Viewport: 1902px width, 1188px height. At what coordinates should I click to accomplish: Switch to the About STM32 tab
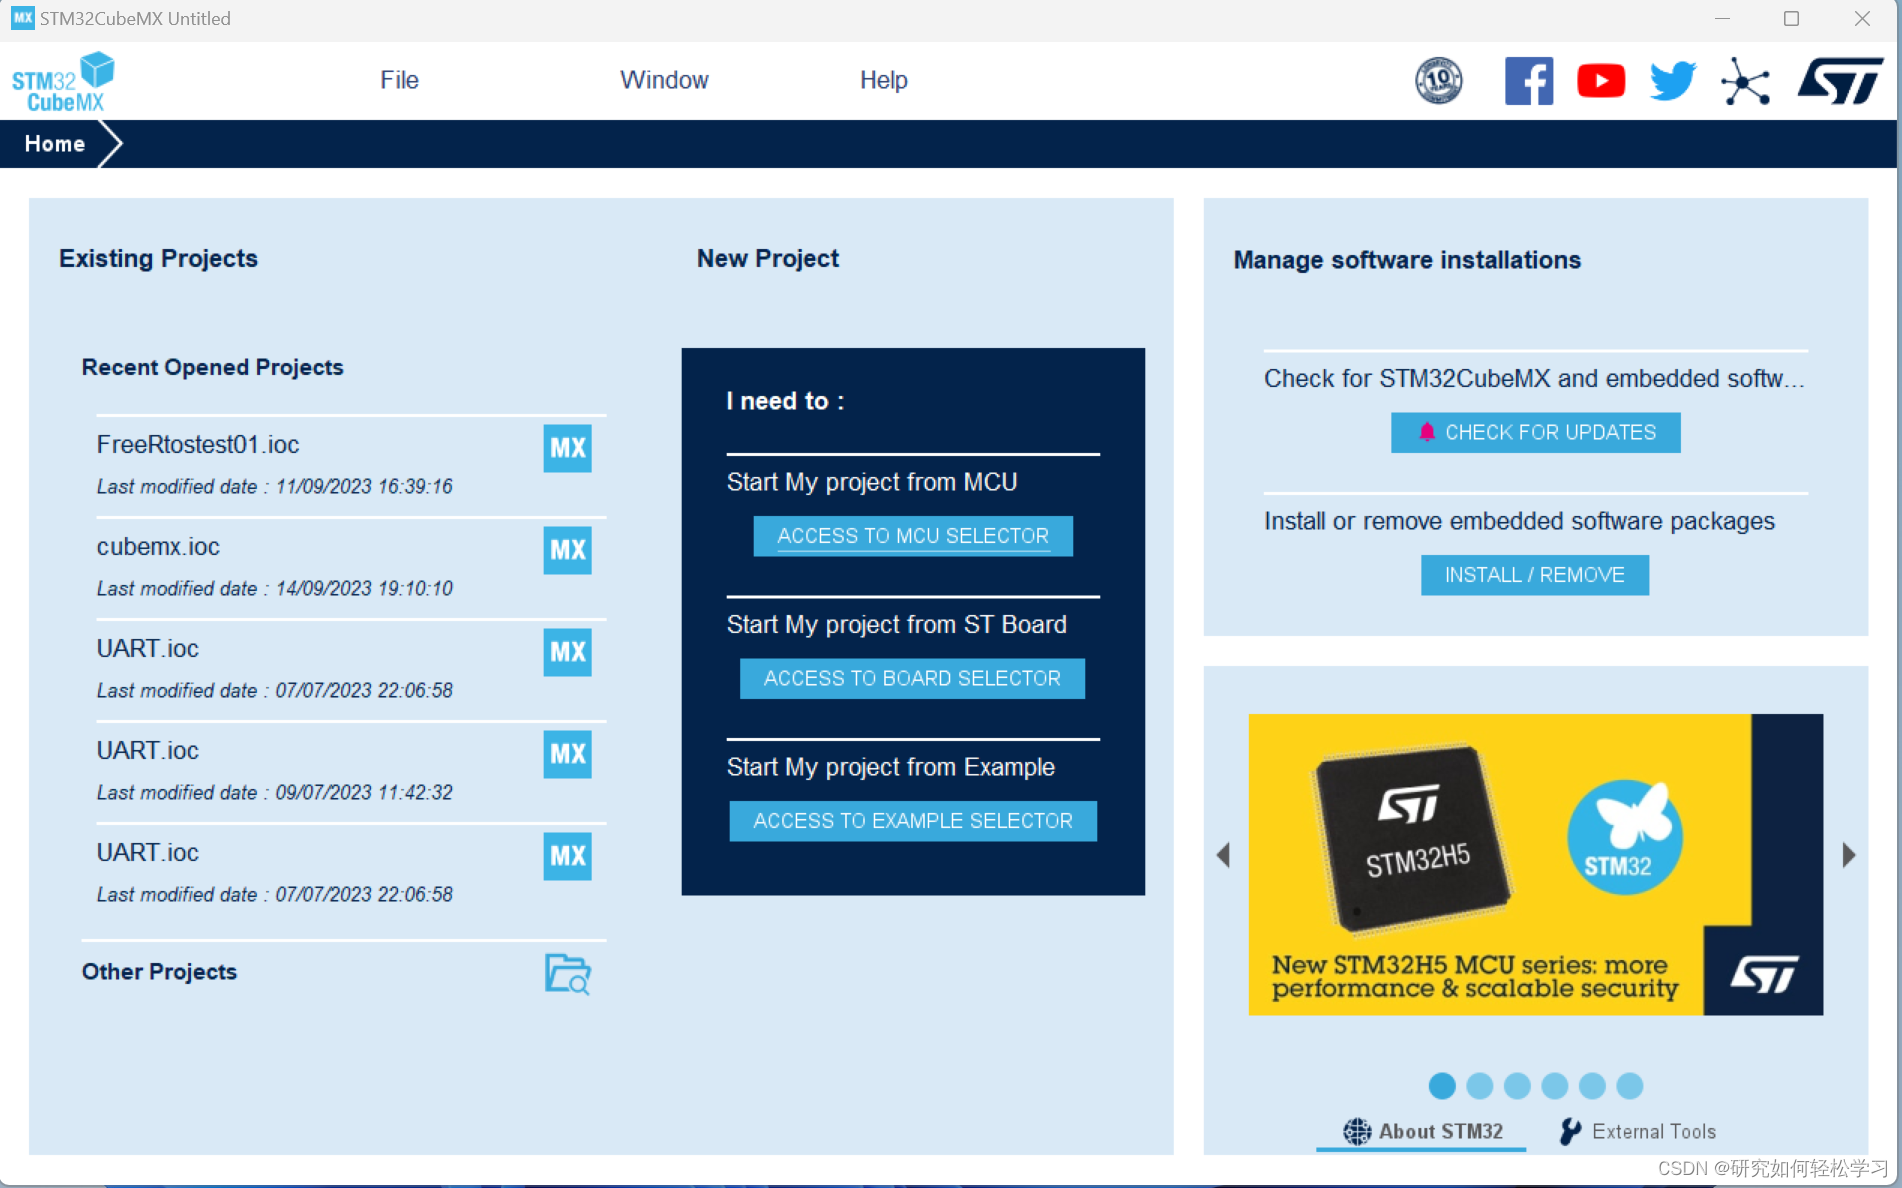(x=1422, y=1131)
